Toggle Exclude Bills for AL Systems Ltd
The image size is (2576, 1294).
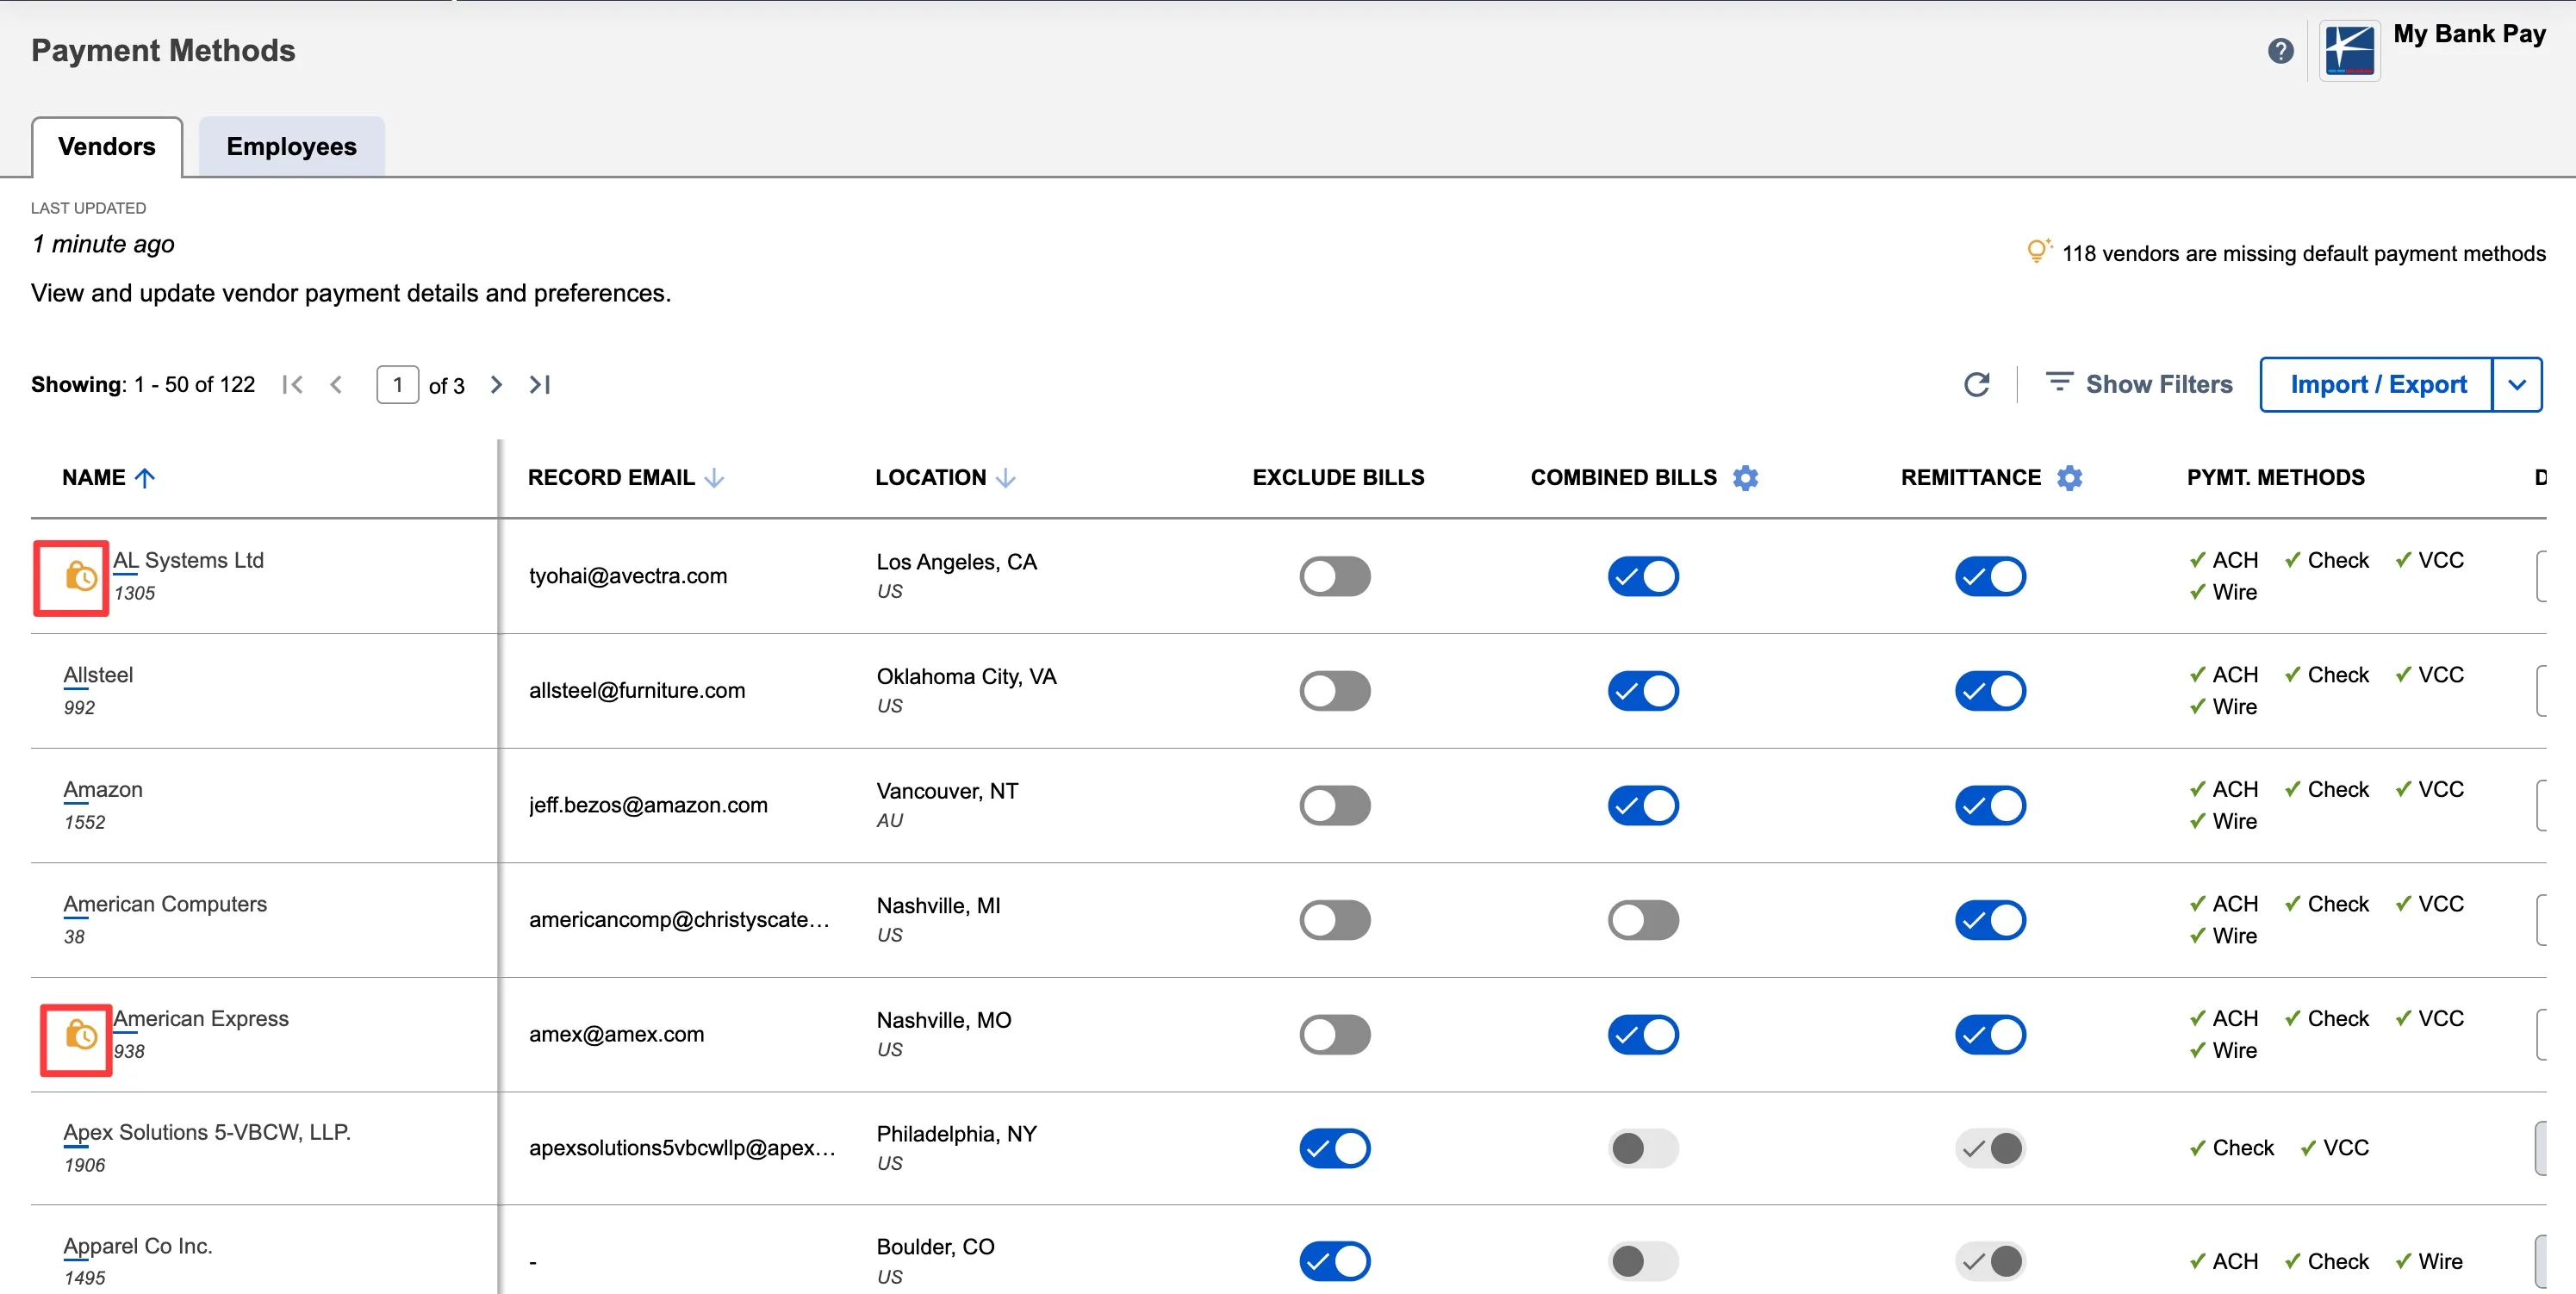point(1334,576)
